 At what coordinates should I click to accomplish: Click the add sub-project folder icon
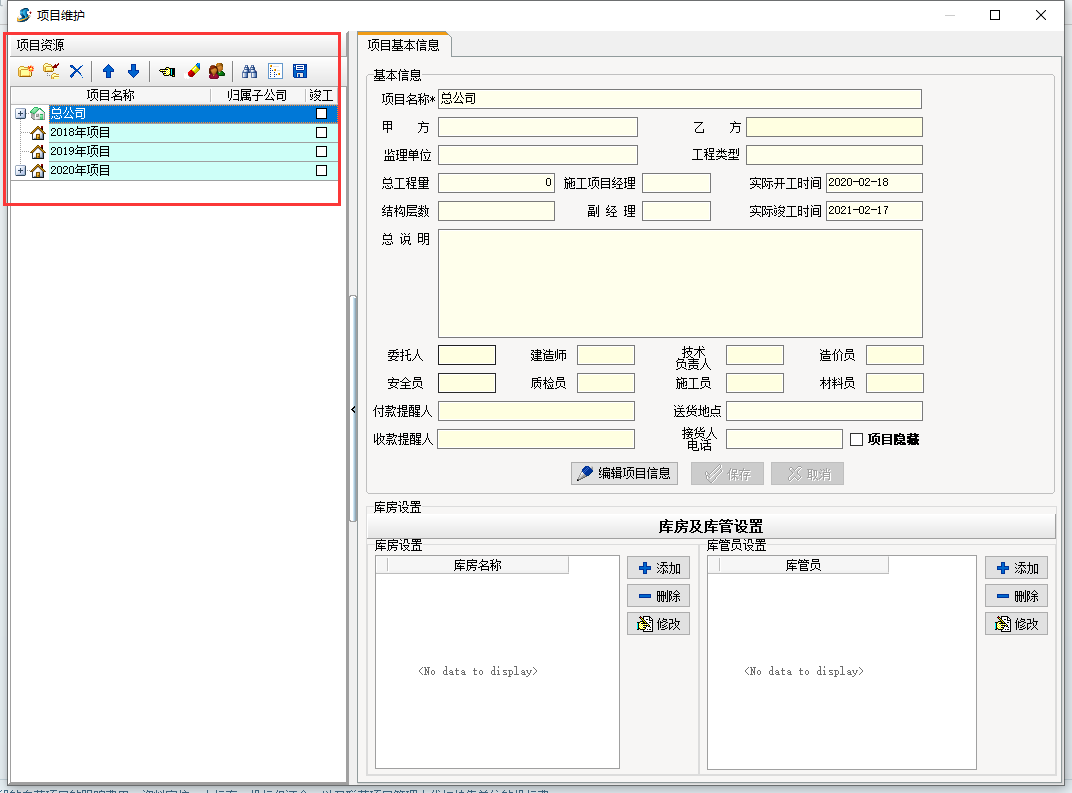51,71
